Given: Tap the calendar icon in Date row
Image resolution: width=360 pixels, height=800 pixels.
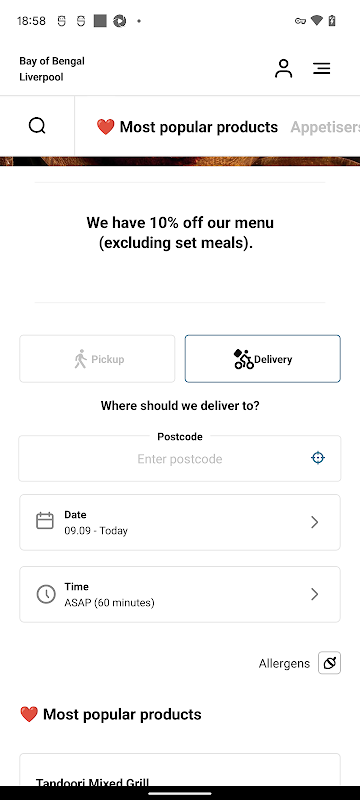Looking at the screenshot, I should point(45,521).
